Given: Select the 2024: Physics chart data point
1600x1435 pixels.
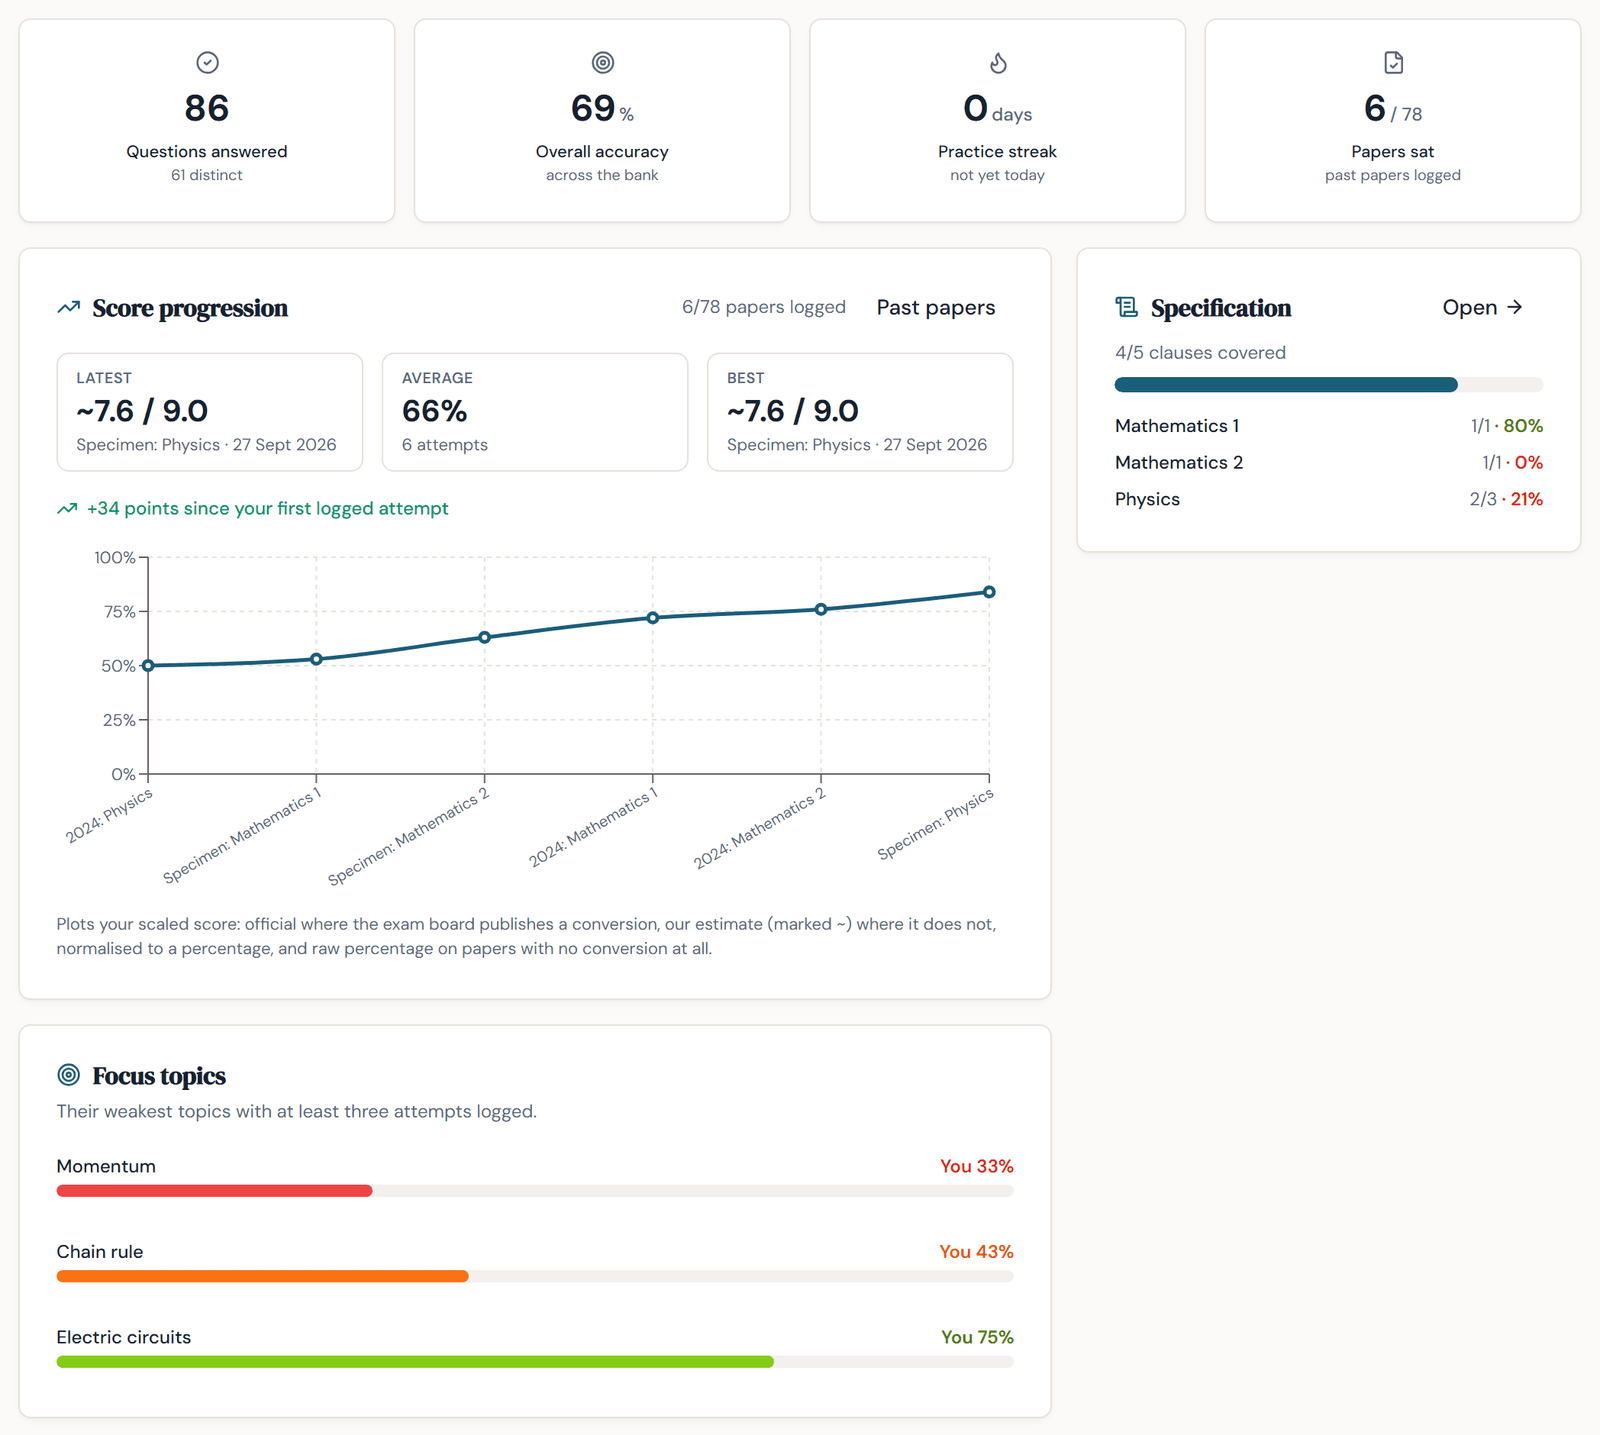Looking at the screenshot, I should (148, 666).
